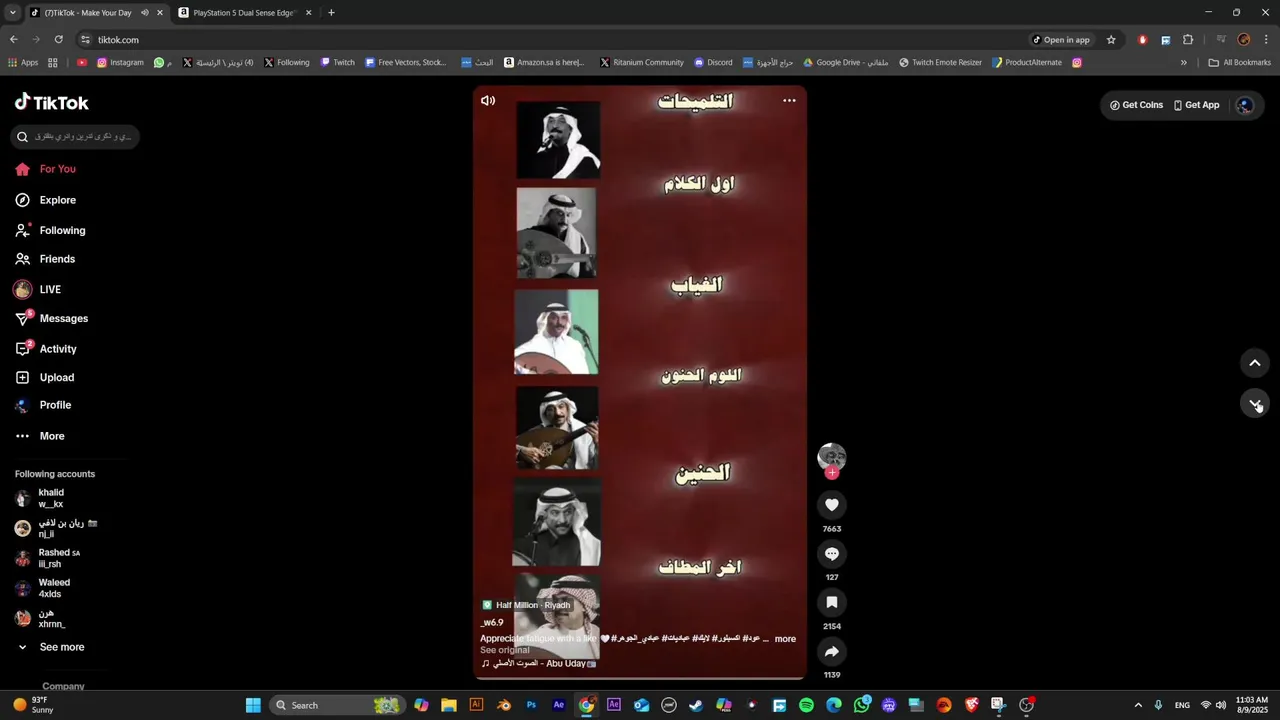
Task: Click Open in app button
Action: pos(1060,40)
